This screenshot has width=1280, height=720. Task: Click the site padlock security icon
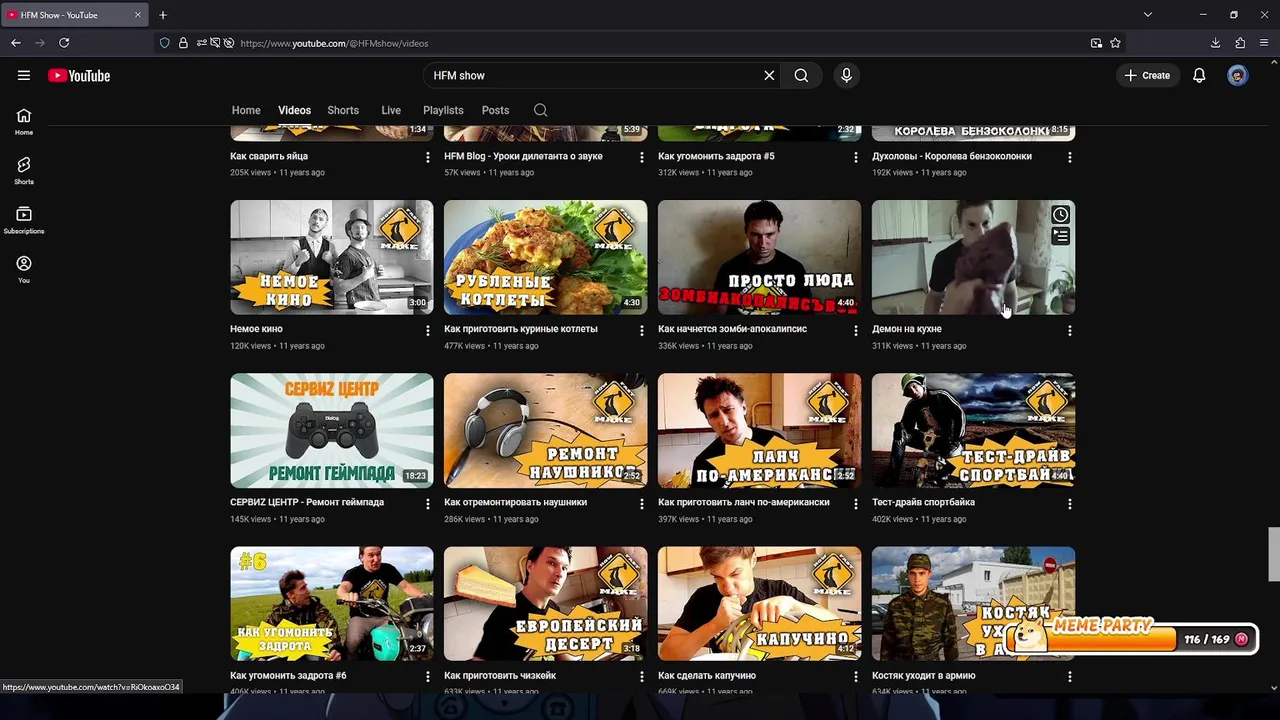click(x=183, y=43)
